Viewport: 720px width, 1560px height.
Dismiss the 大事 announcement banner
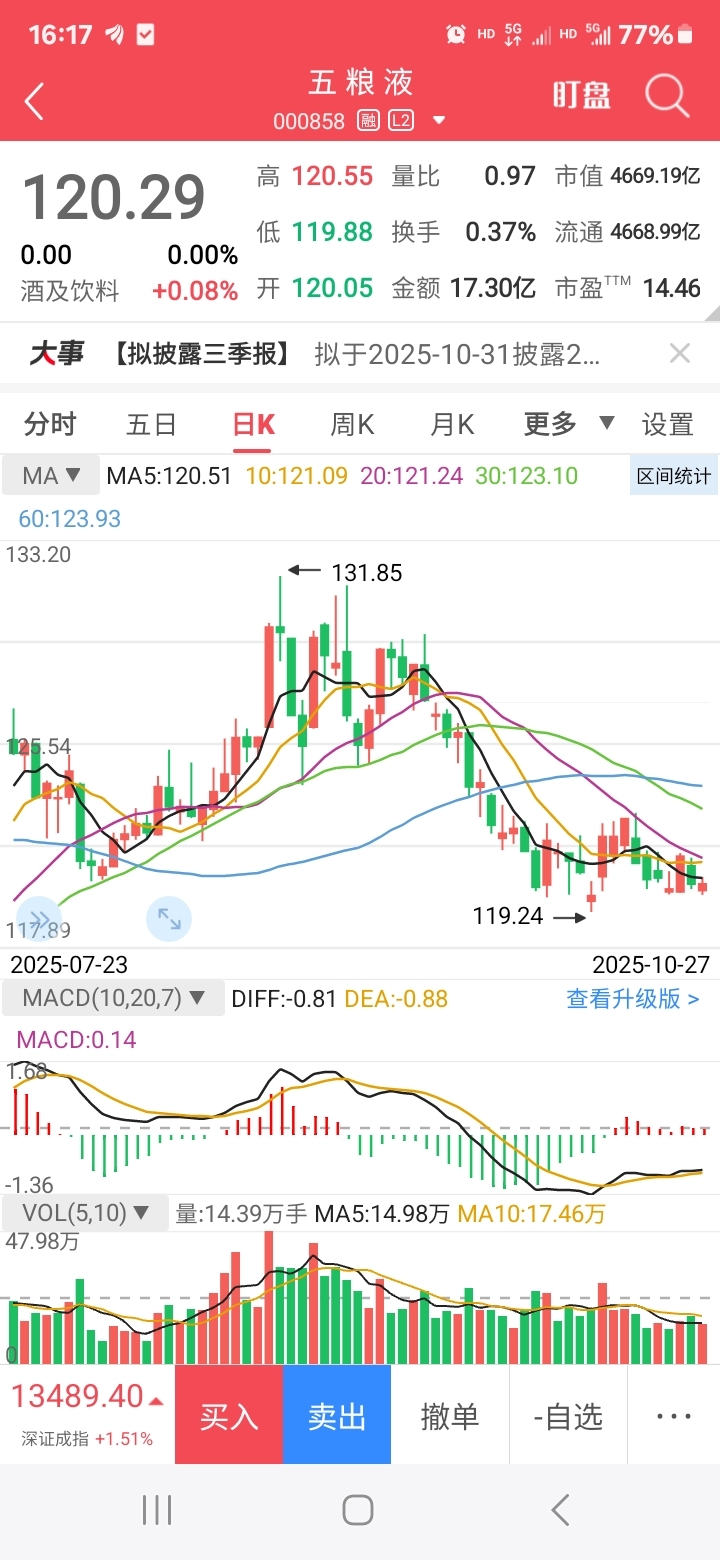tap(680, 353)
